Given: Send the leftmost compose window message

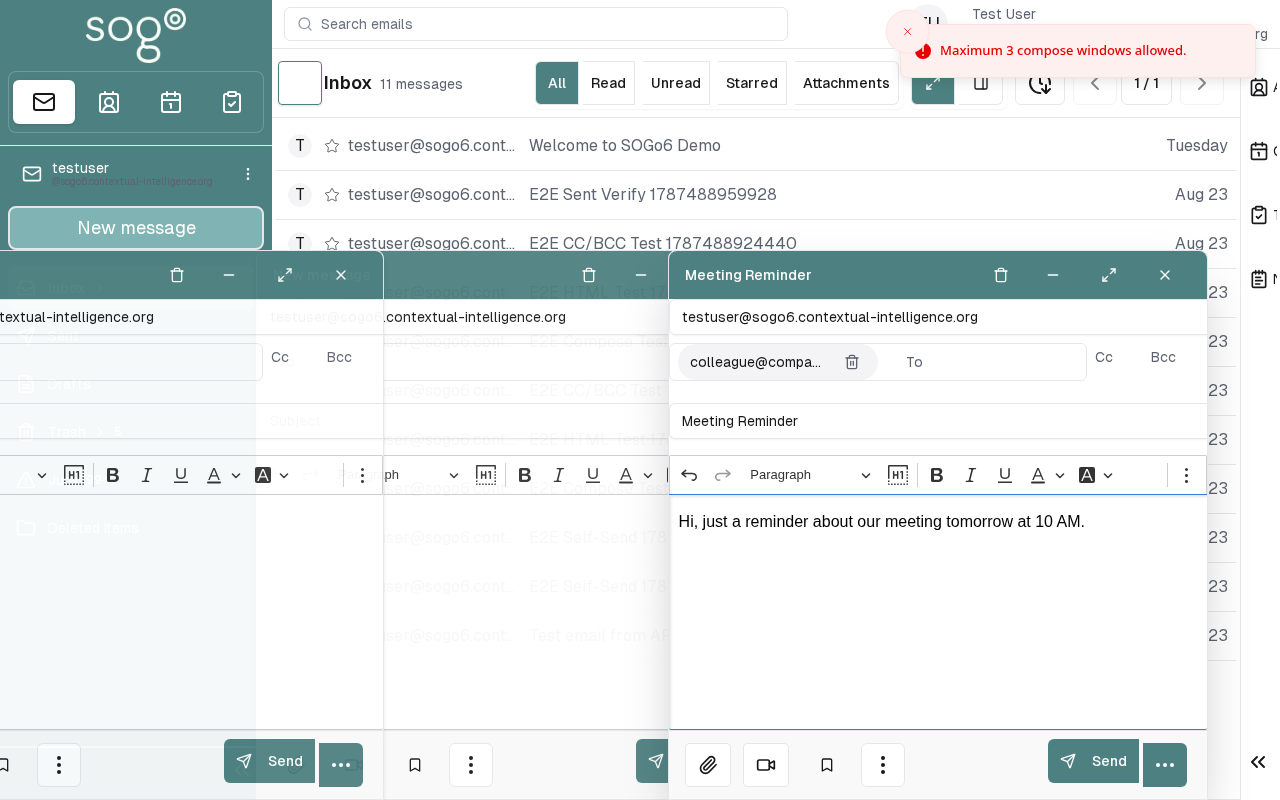Looking at the screenshot, I should [269, 761].
